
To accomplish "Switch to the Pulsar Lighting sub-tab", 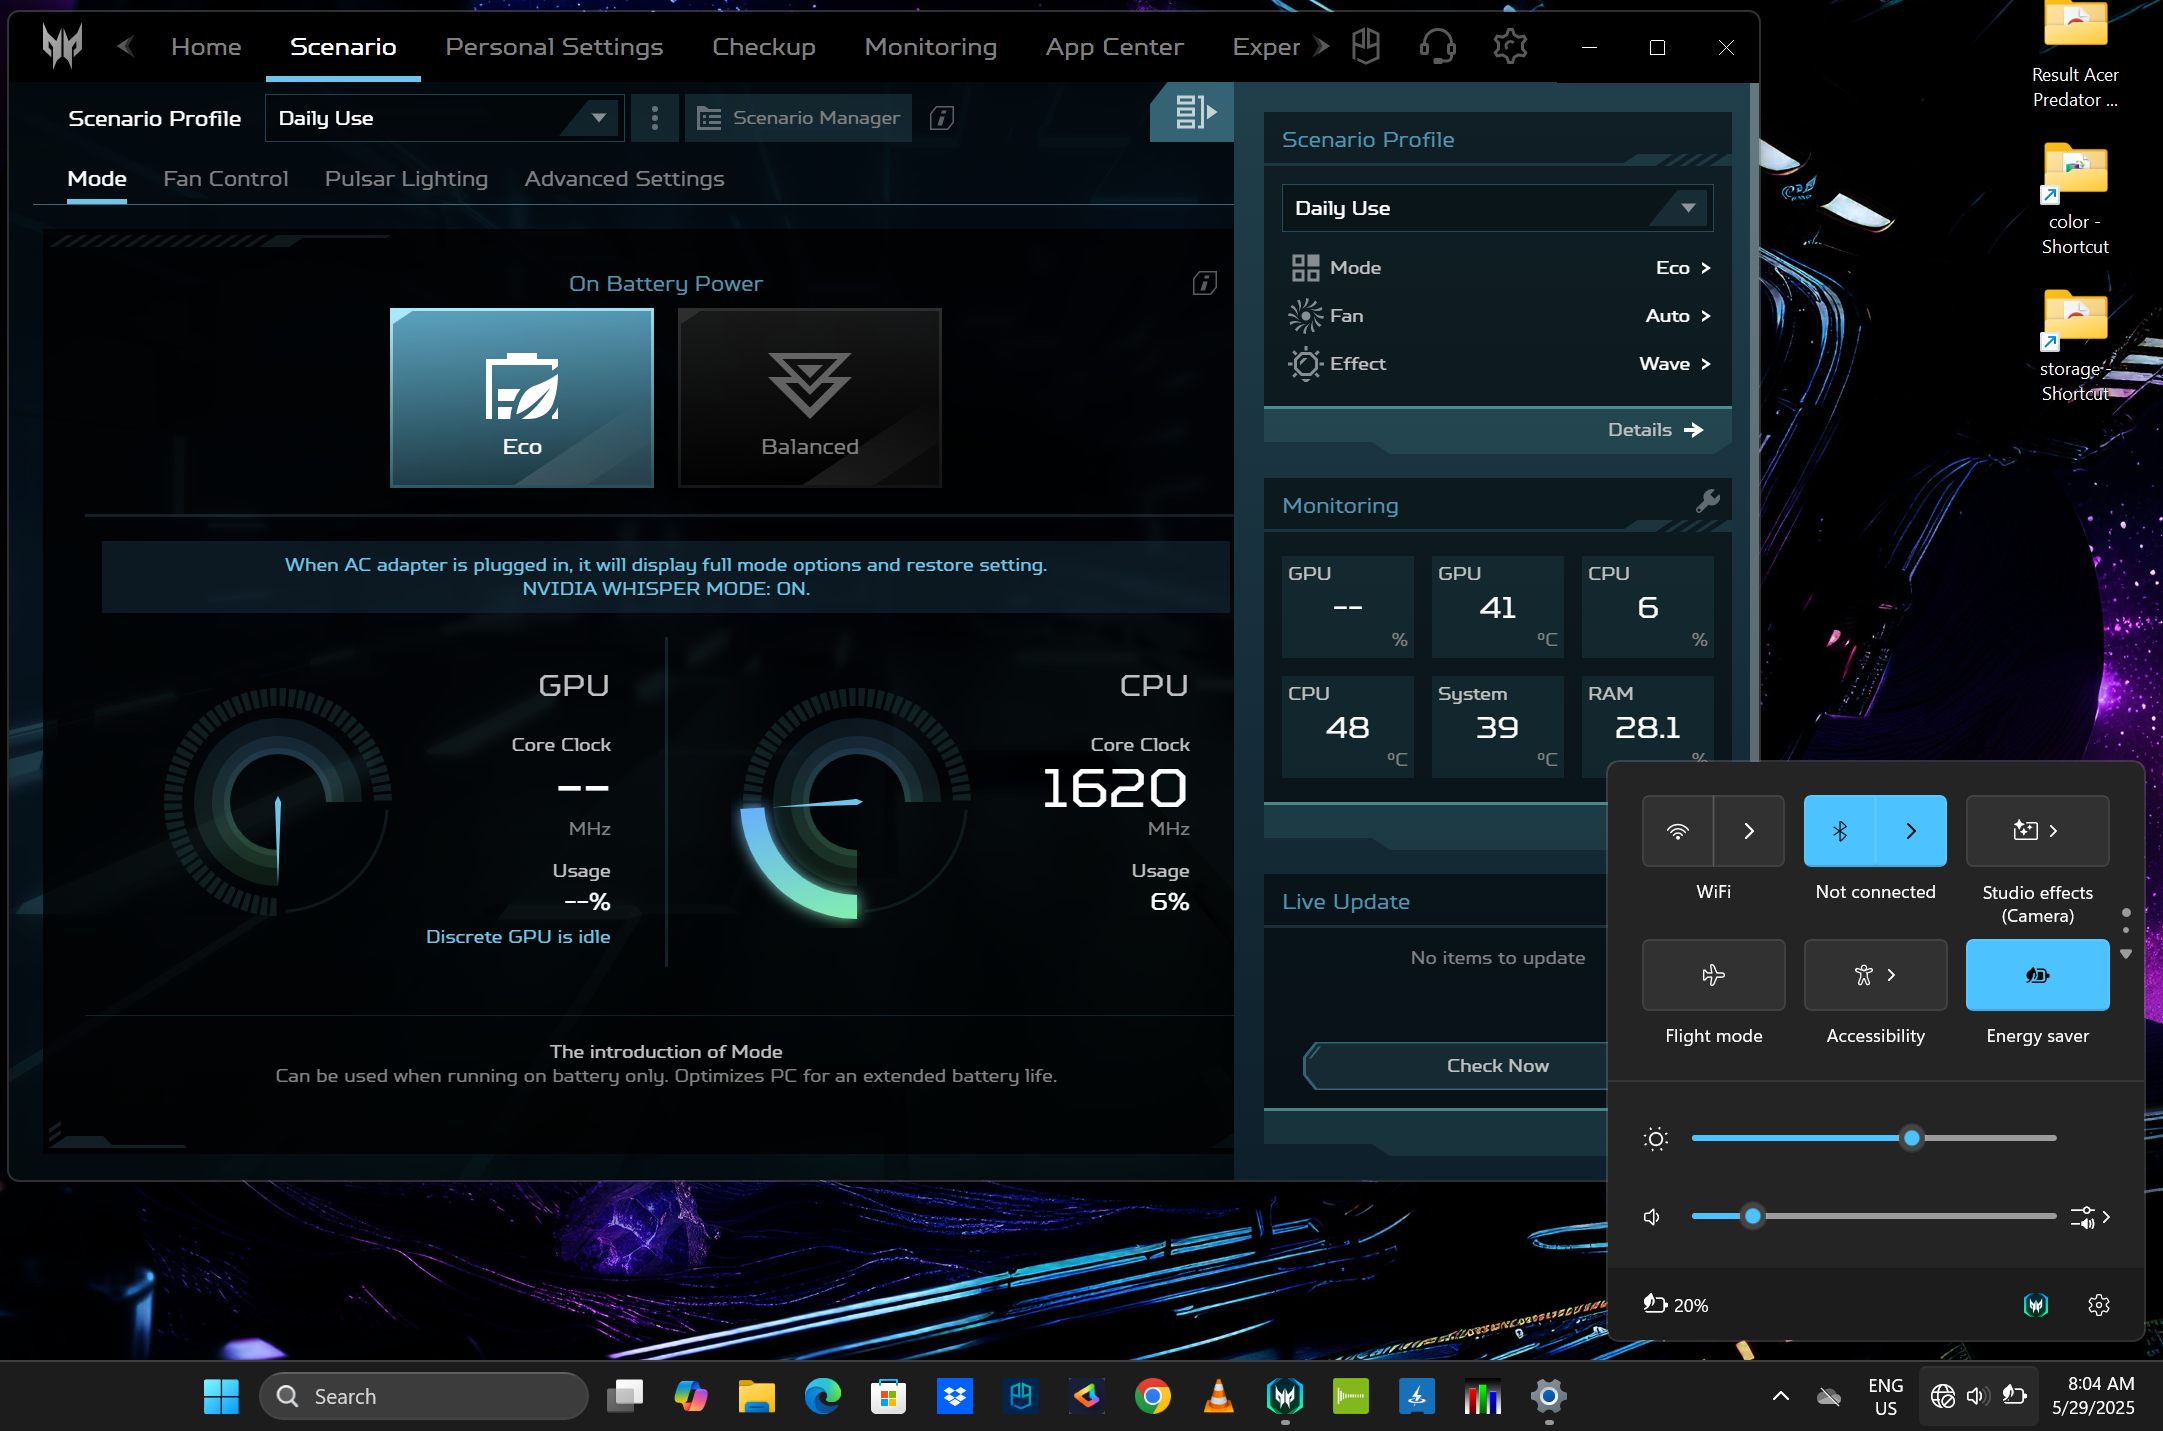I will click(x=406, y=179).
